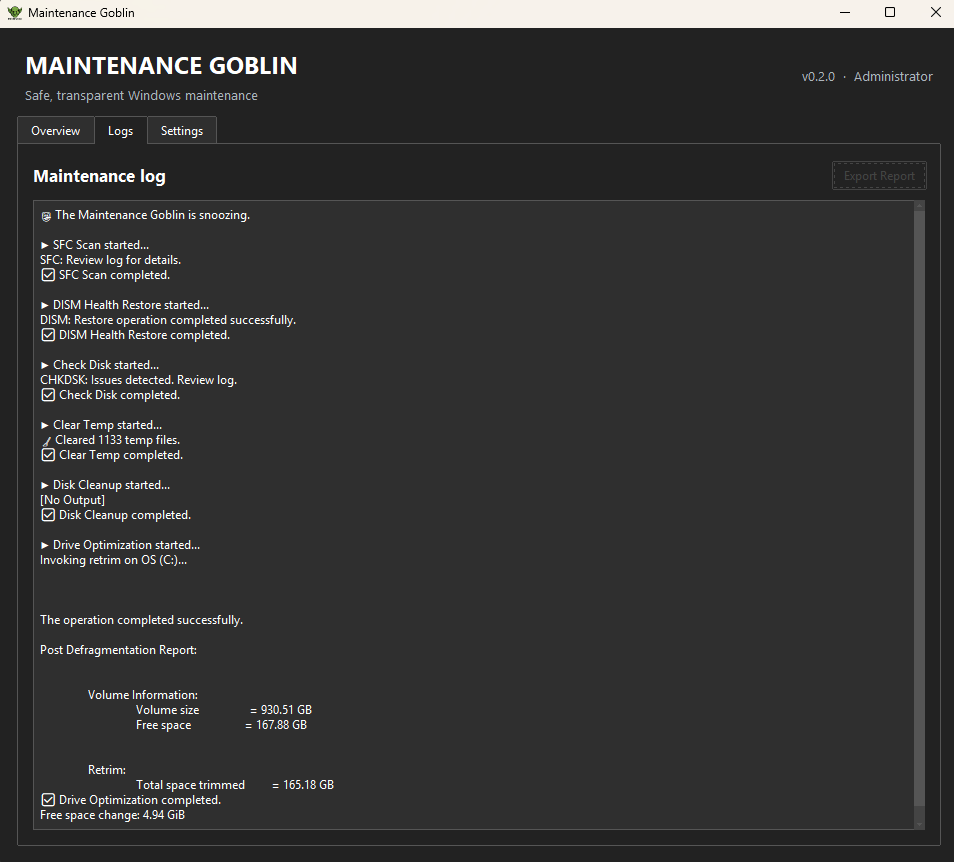This screenshot has height=862, width=954.
Task: Close the Maintenance Goblin window
Action: 936,13
